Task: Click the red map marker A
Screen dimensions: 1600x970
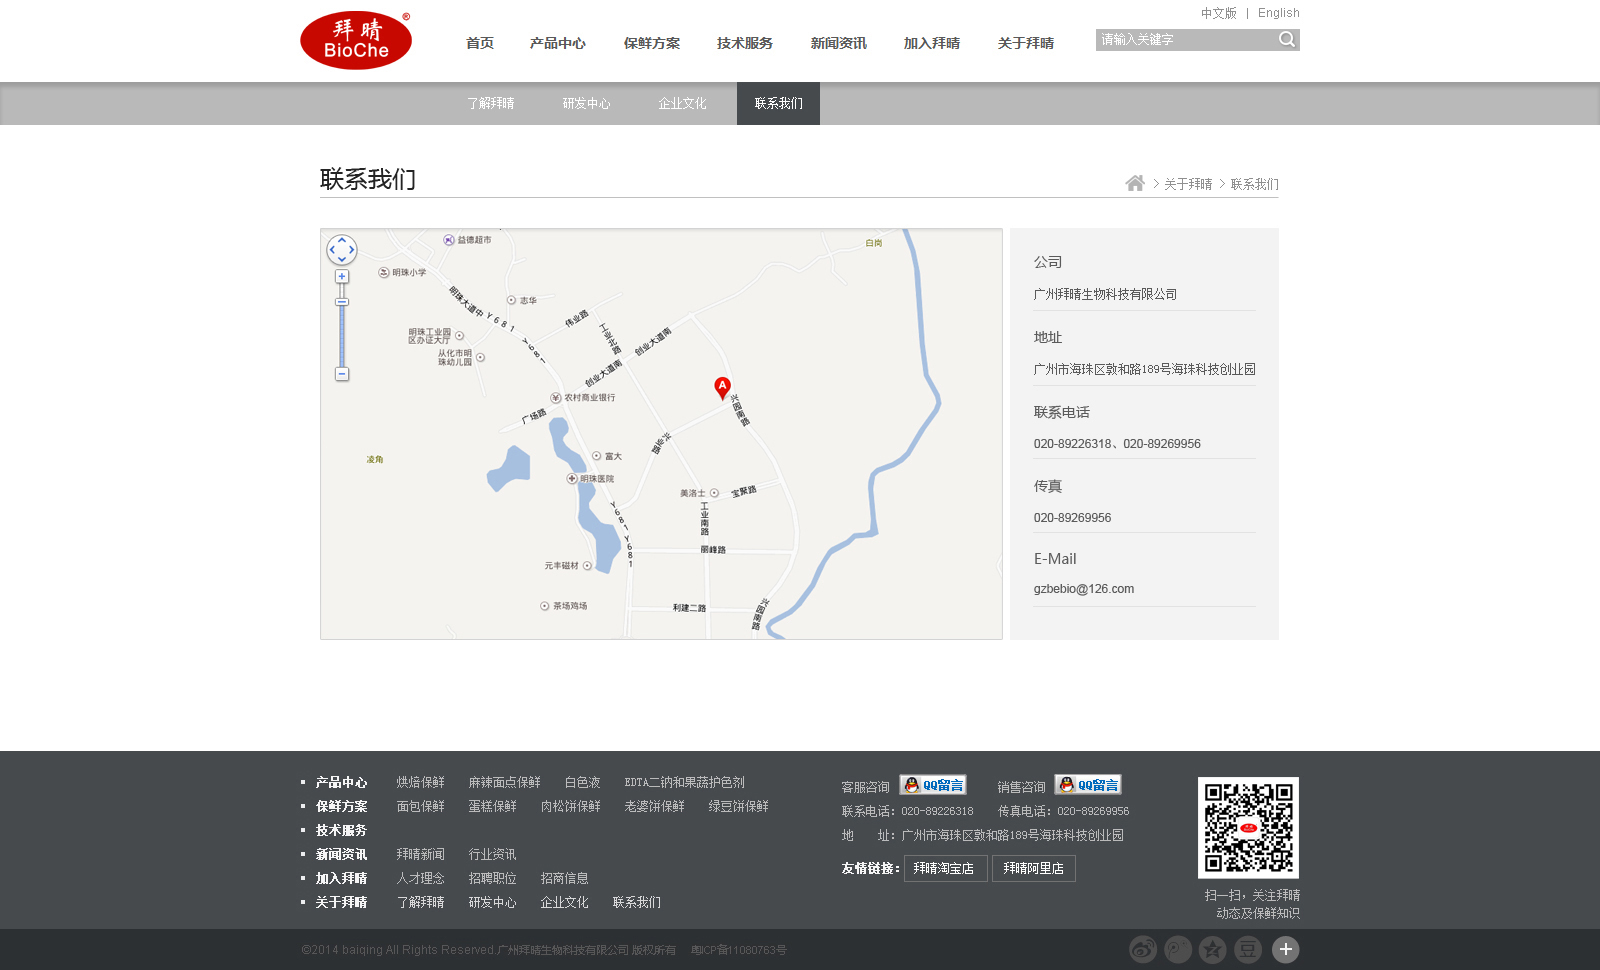Action: pos(722,388)
